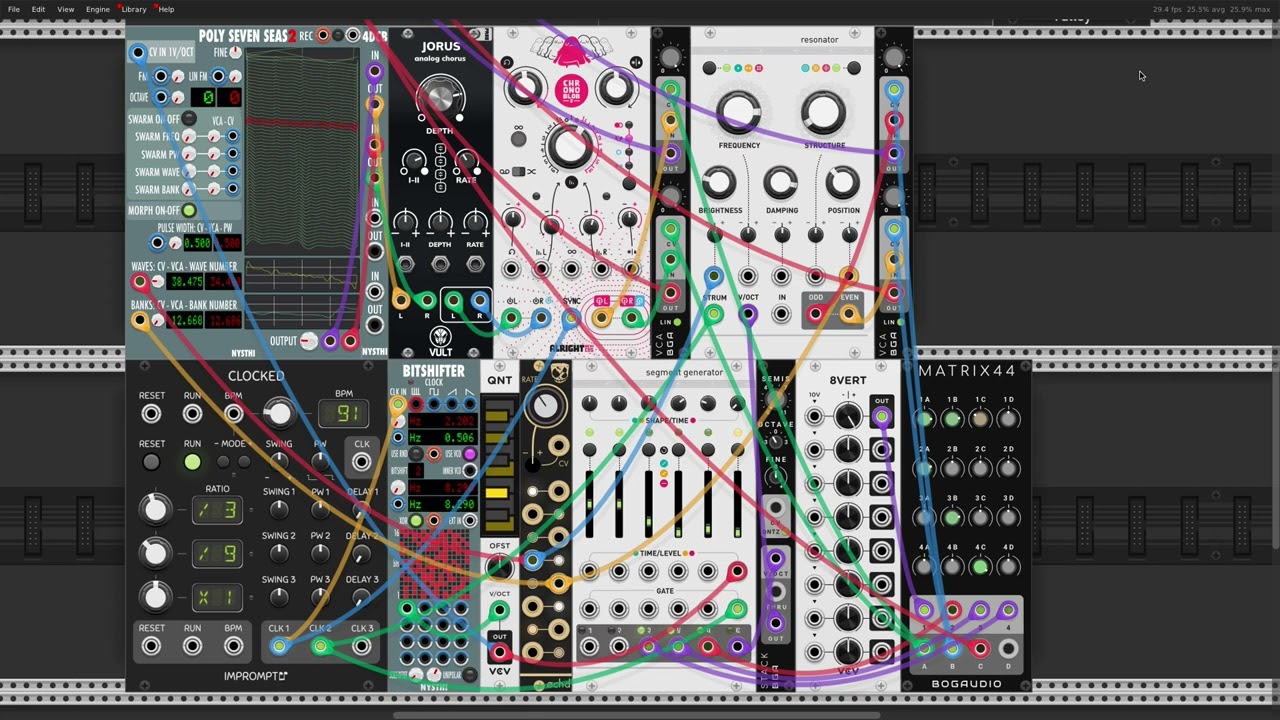Click the third ratio display showing x1
The image size is (1280, 720).
click(217, 597)
